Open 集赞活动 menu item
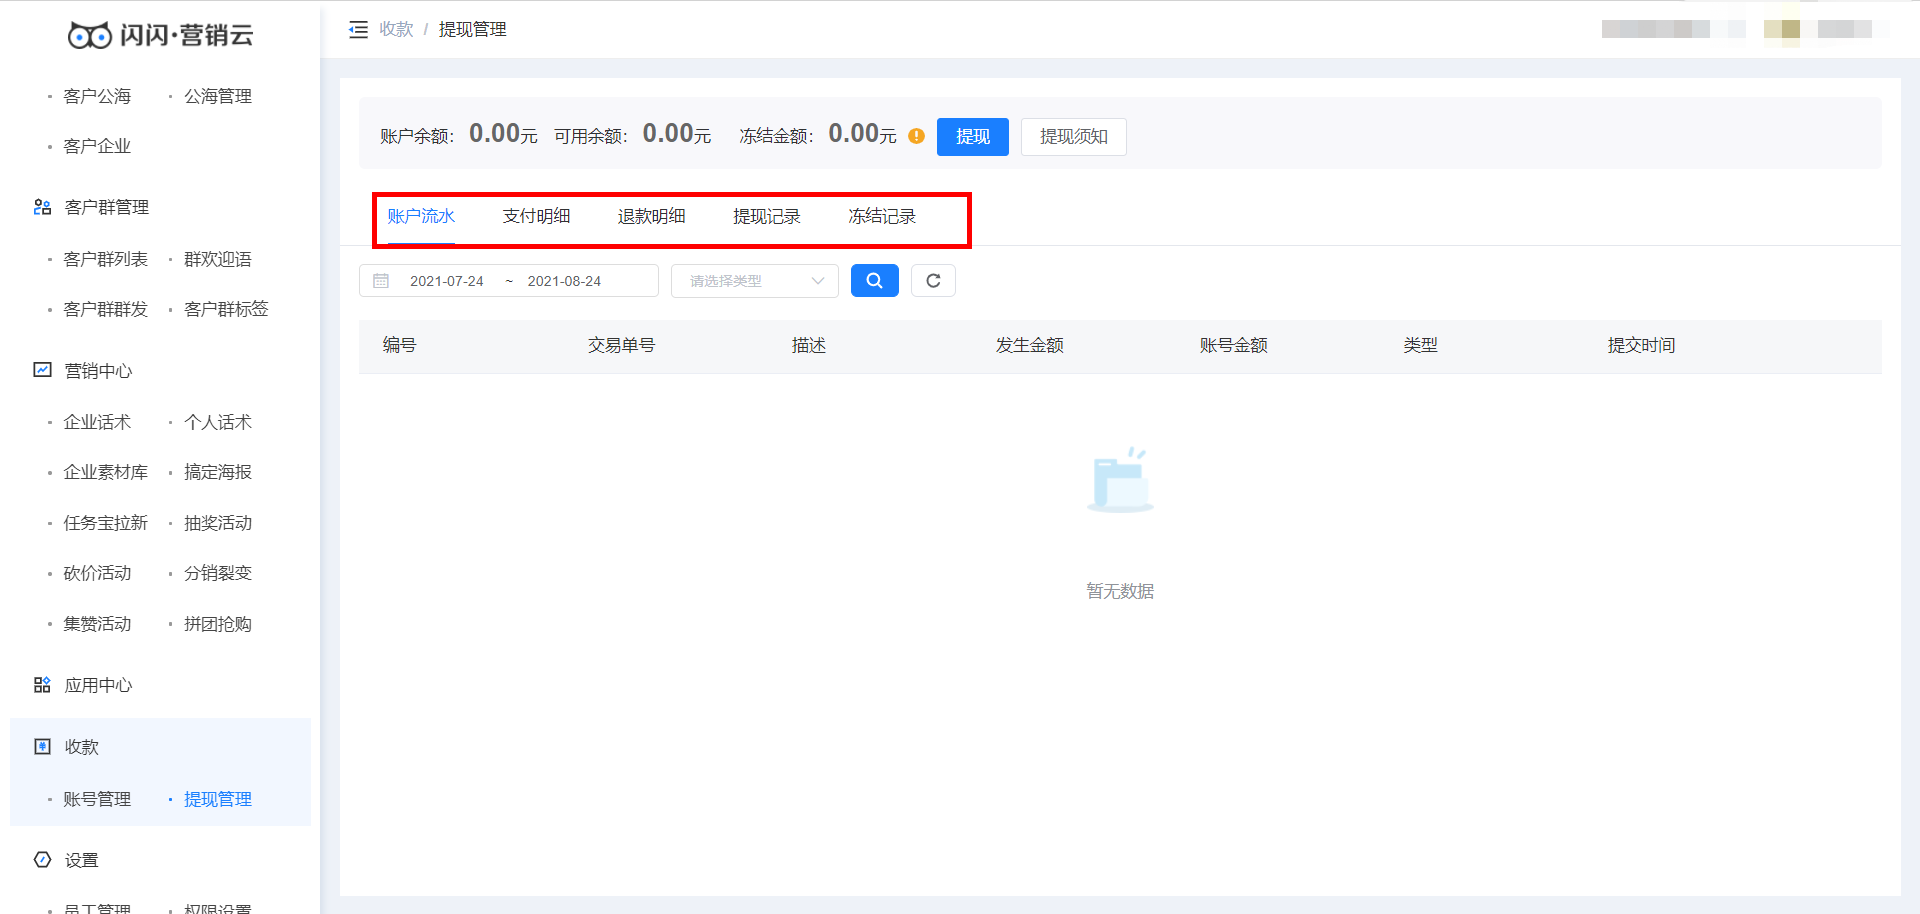Image resolution: width=1920 pixels, height=914 pixels. (x=97, y=624)
